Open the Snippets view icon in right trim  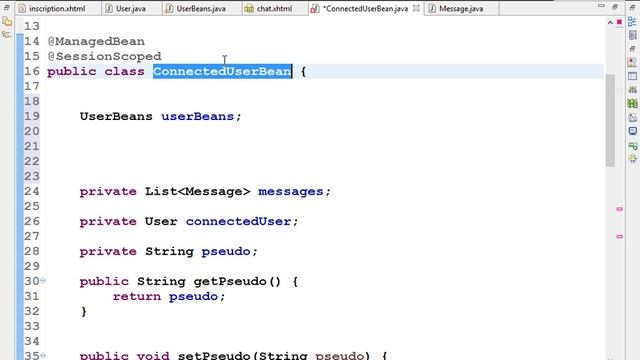pos(632,117)
